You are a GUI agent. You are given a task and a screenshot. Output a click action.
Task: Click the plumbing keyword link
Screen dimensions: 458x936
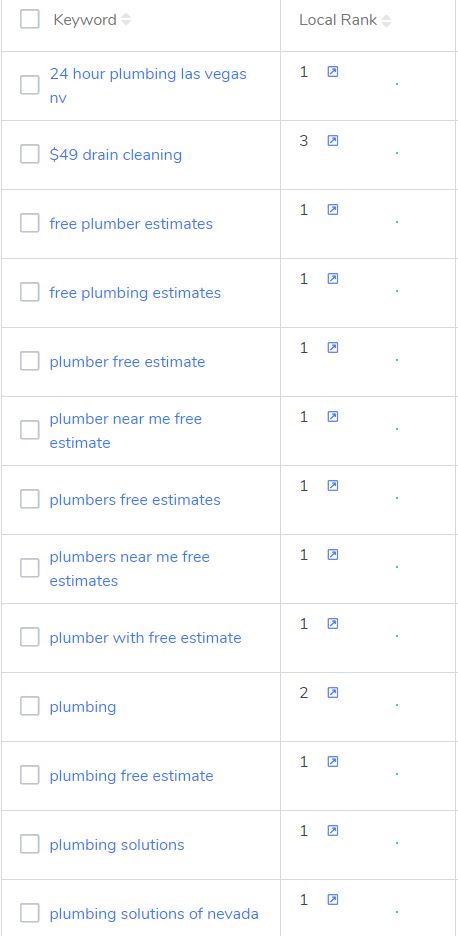(83, 707)
